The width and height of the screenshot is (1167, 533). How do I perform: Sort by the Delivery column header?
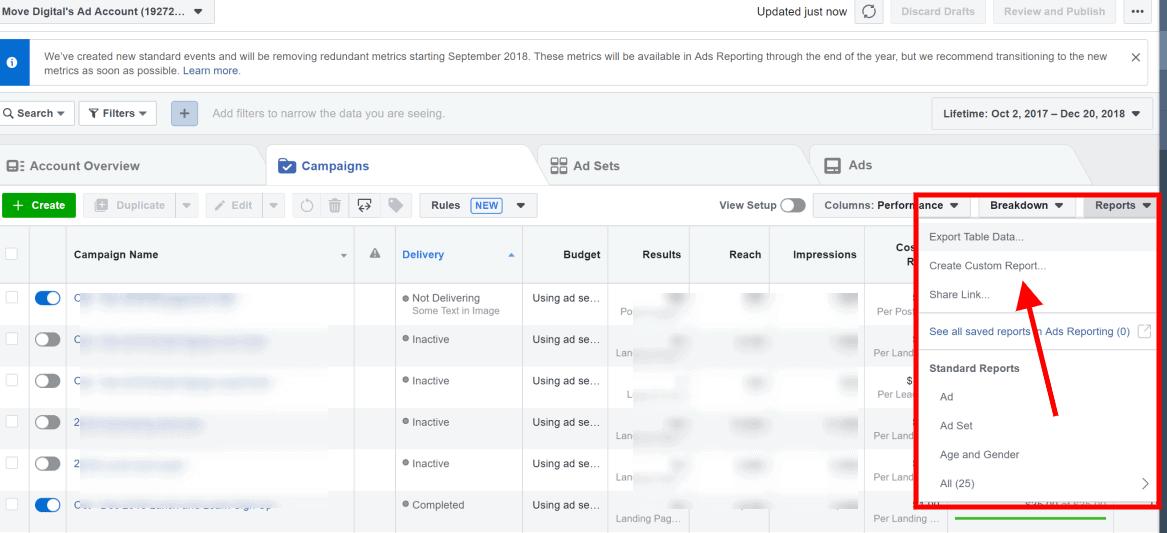click(423, 255)
